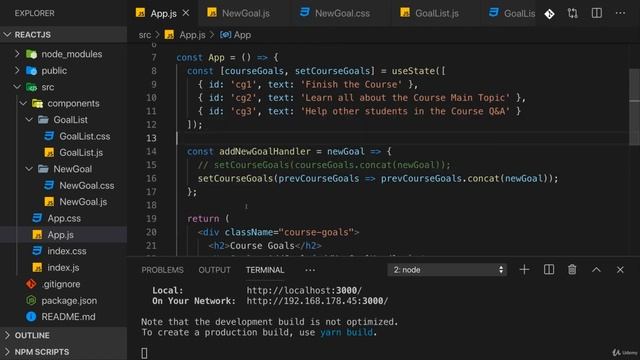
Task: Click the 'course-goals' className string
Action: point(316,232)
